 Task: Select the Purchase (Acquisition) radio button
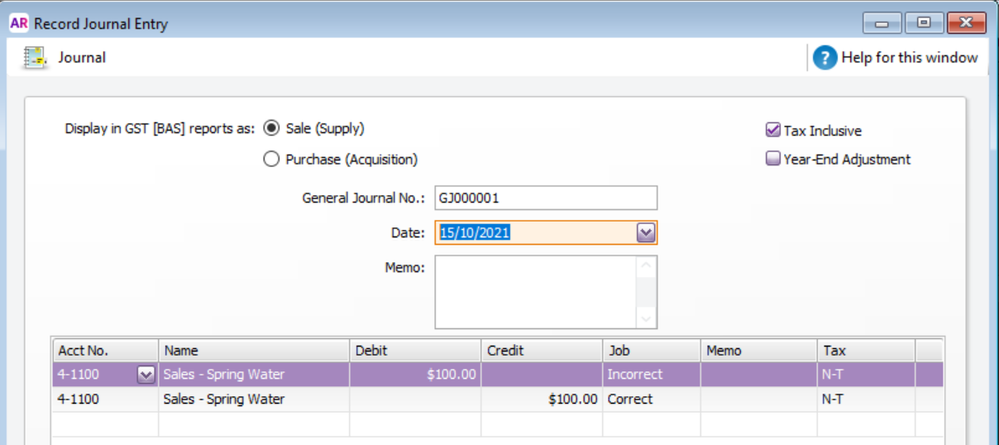[271, 159]
